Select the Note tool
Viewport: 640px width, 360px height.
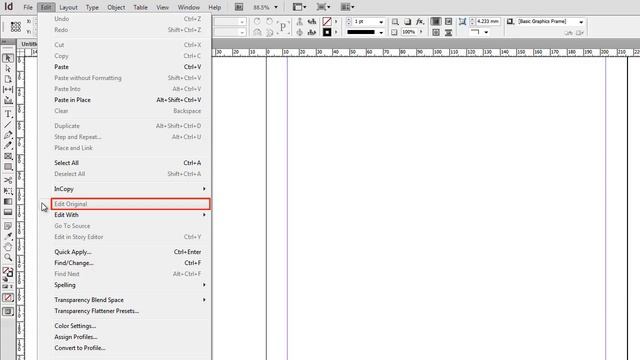[8, 226]
